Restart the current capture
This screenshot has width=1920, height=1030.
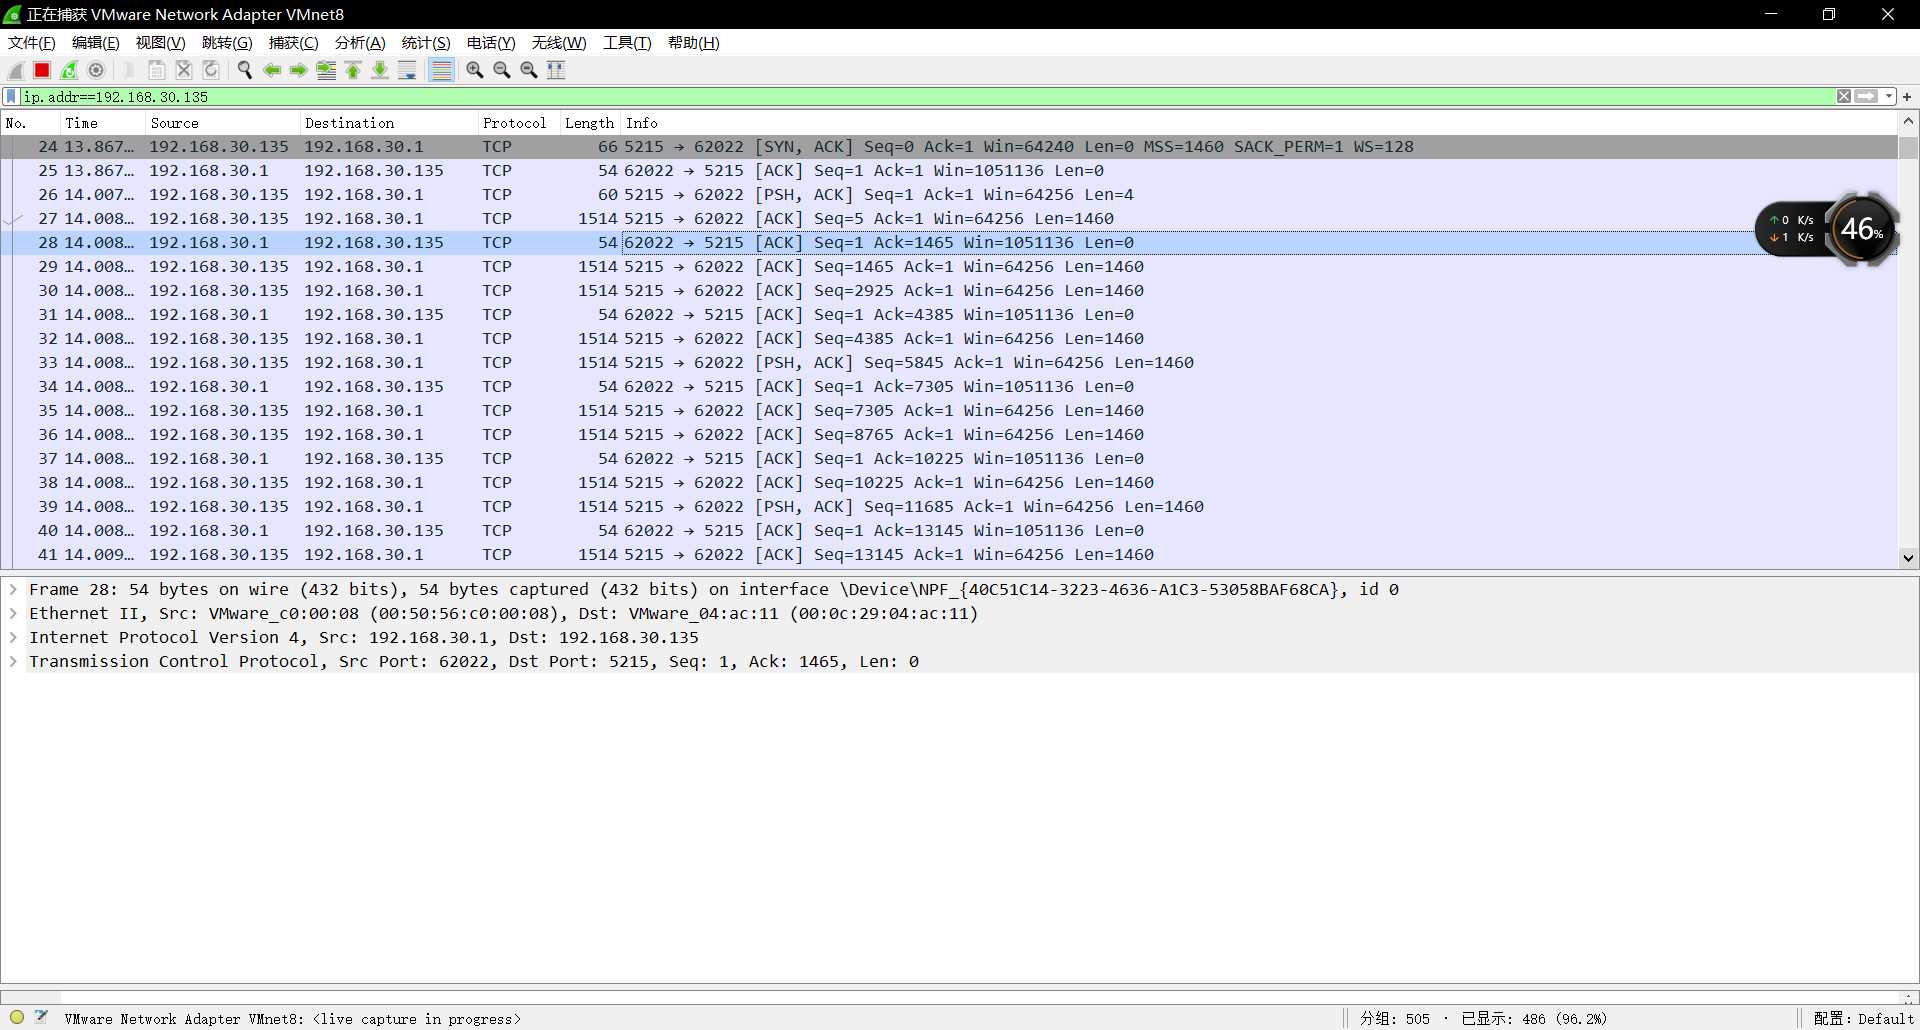point(69,70)
